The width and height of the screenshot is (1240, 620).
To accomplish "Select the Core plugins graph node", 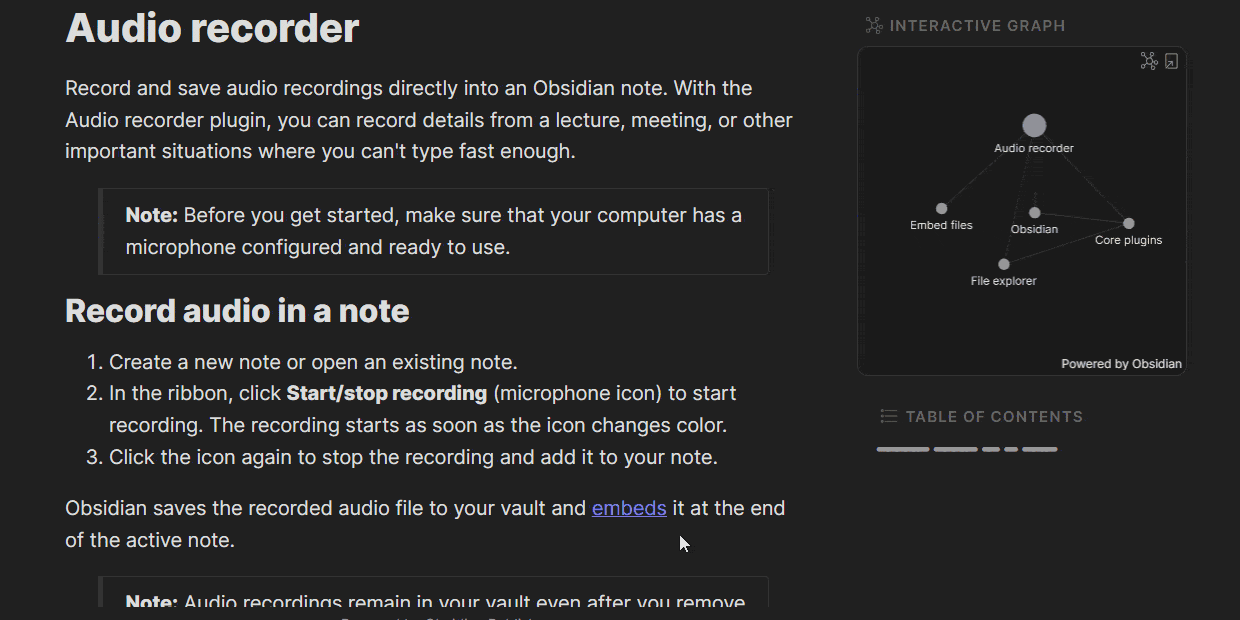I will click(x=1129, y=224).
